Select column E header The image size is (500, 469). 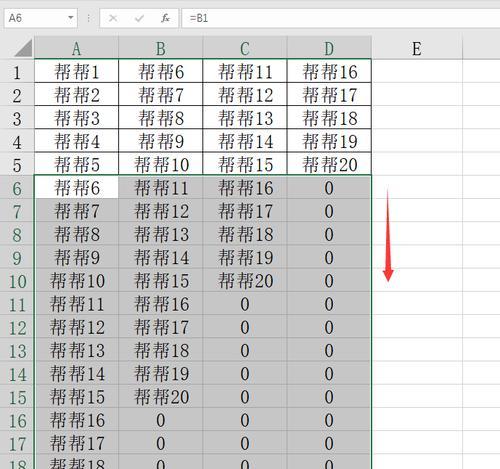pos(417,48)
